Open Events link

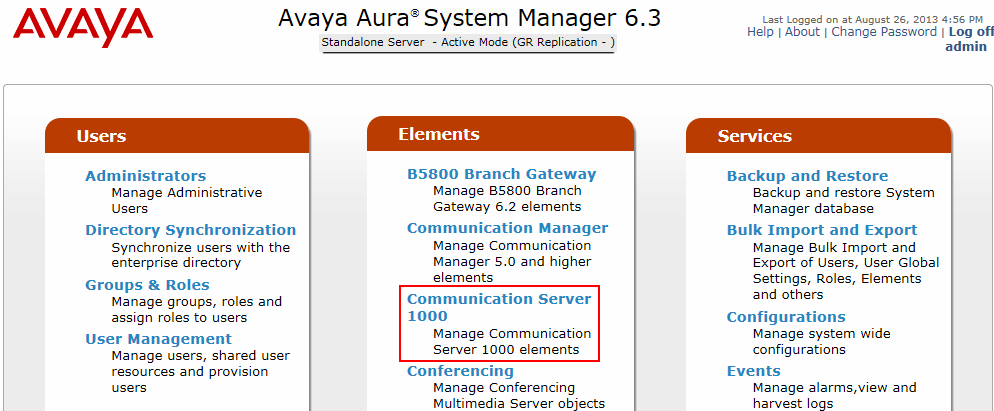pyautogui.click(x=753, y=370)
